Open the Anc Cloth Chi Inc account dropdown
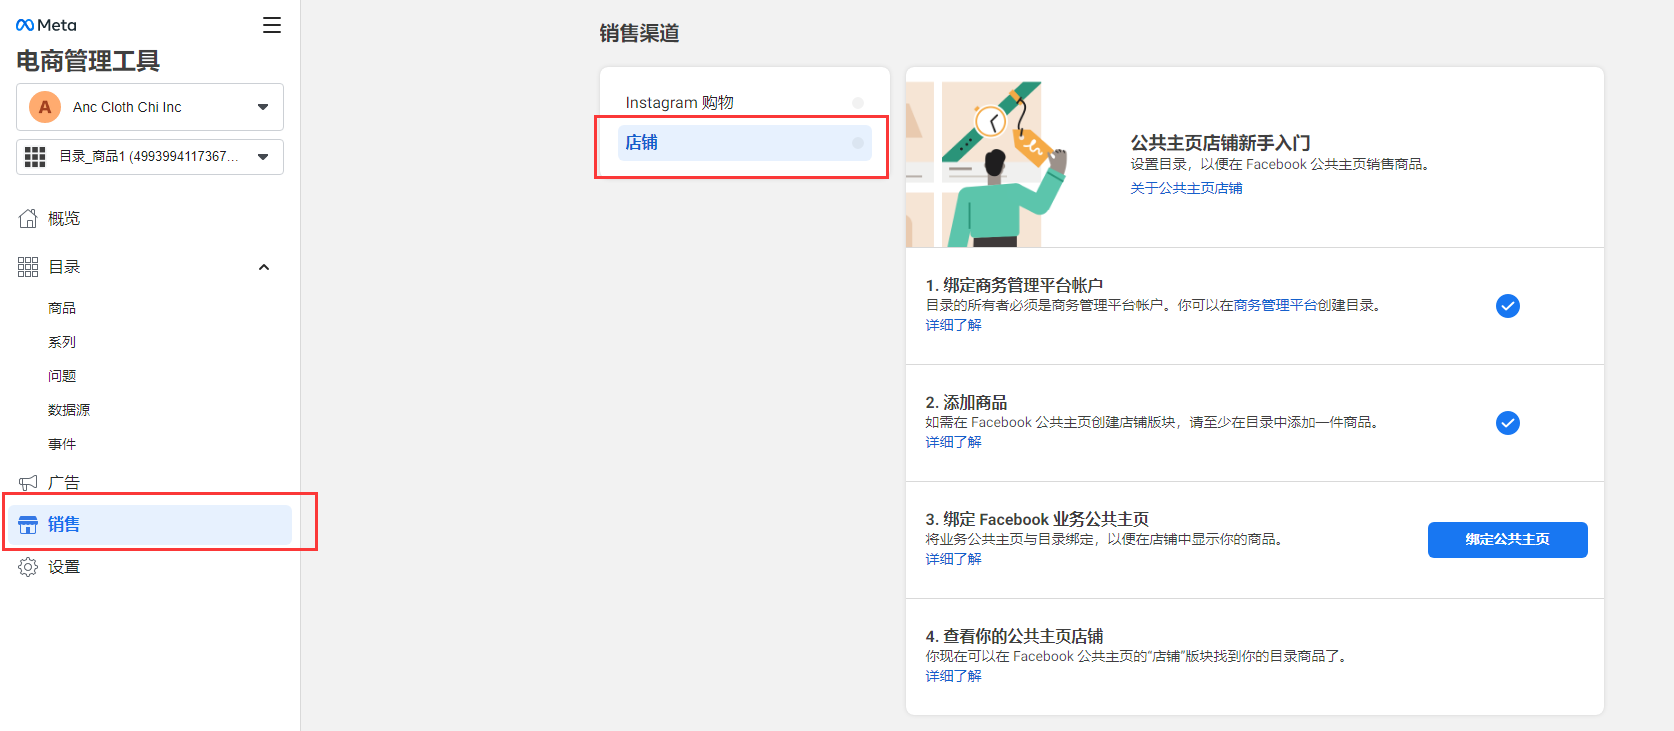The height and width of the screenshot is (731, 1674). [x=150, y=107]
